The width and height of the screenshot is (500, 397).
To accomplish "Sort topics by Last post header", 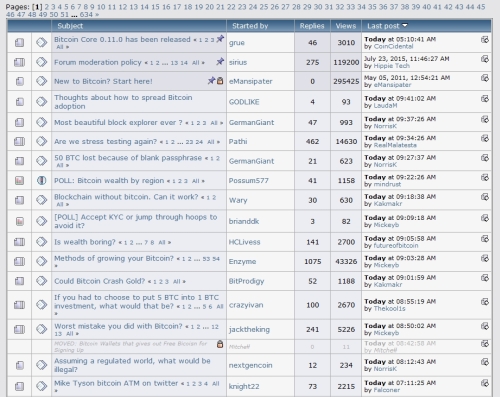I will pos(383,26).
